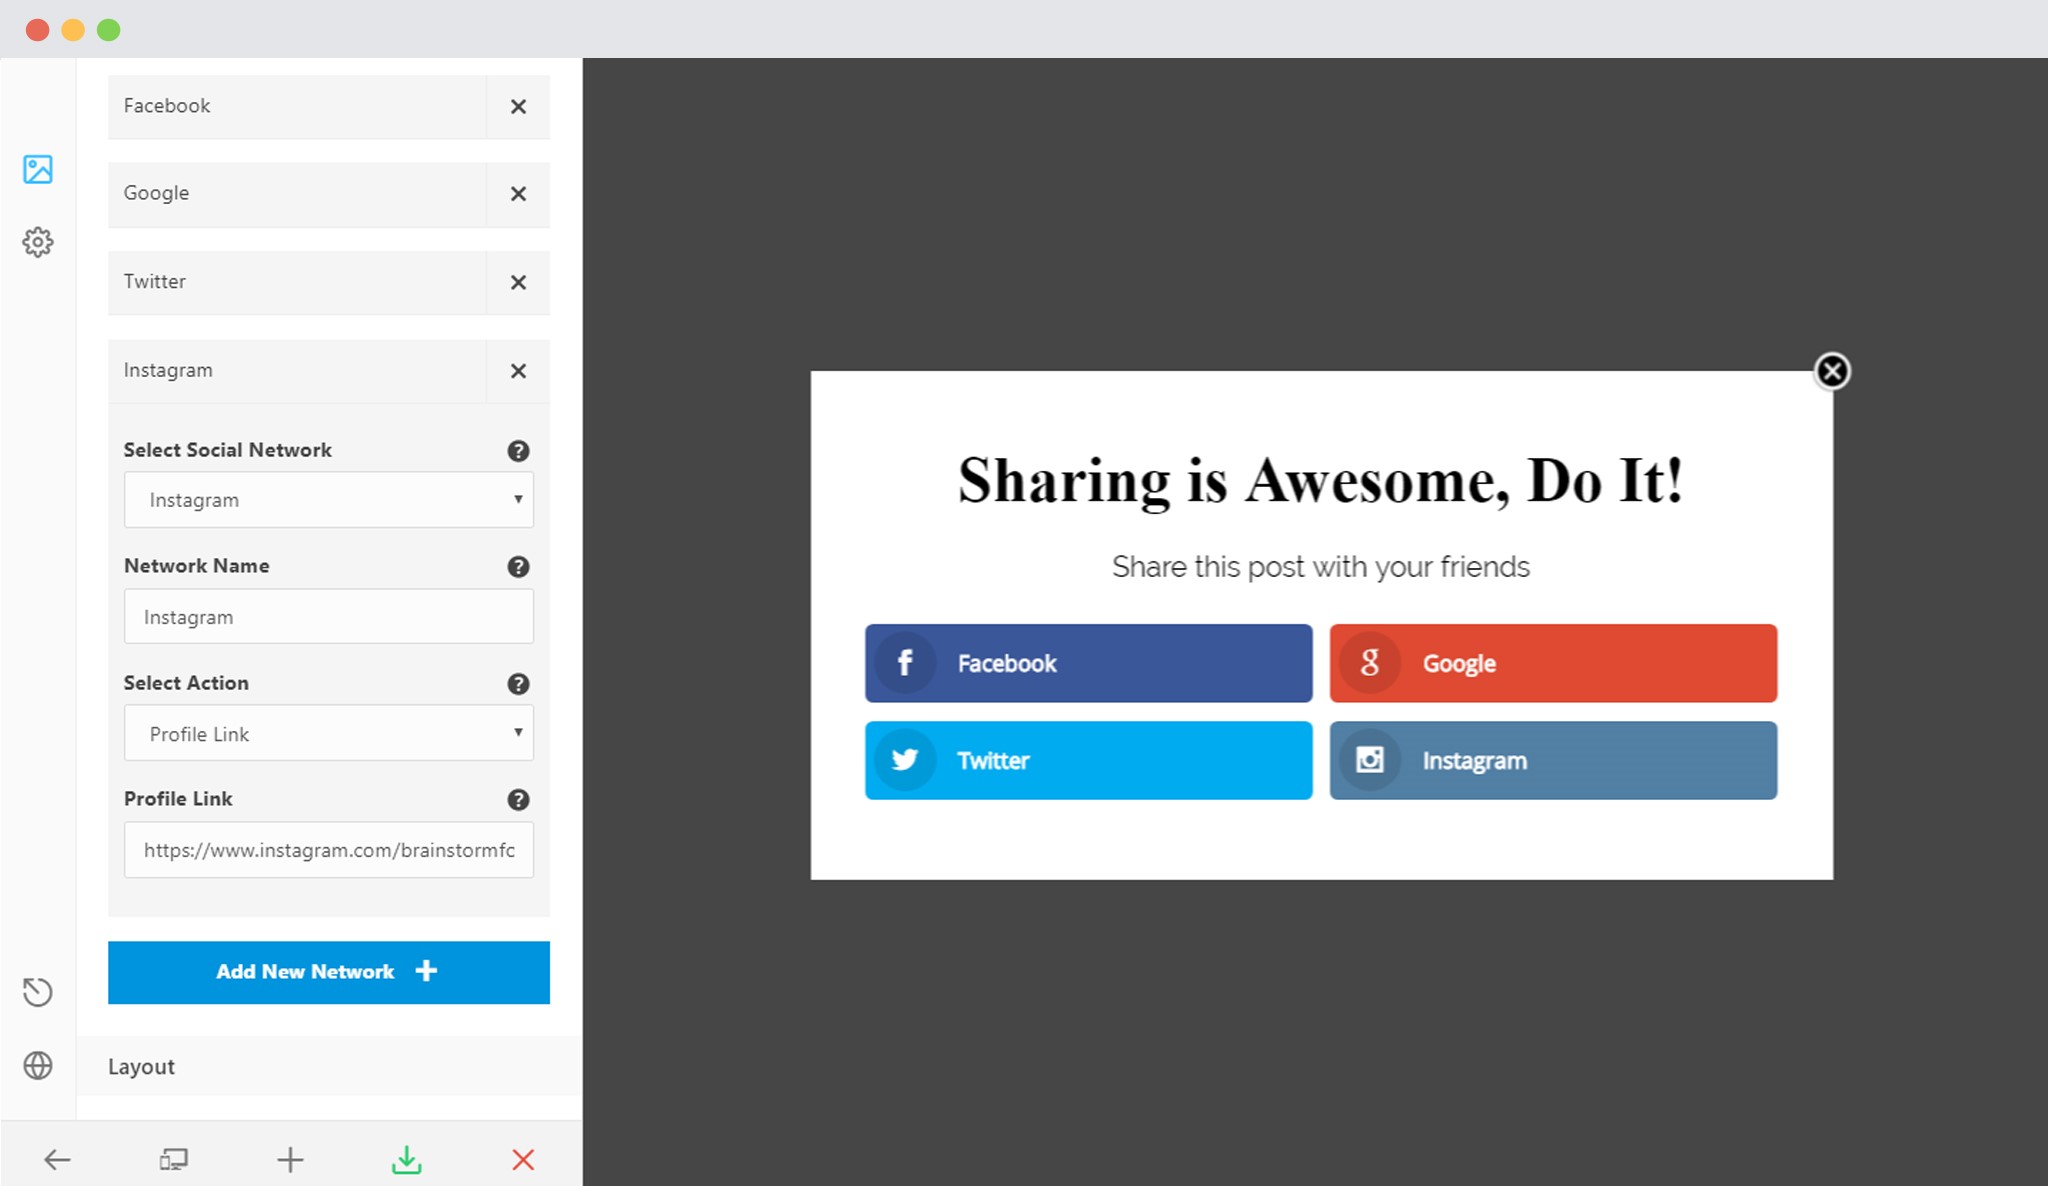The height and width of the screenshot is (1186, 2048).
Task: Remove the Twitter network row
Action: click(518, 282)
